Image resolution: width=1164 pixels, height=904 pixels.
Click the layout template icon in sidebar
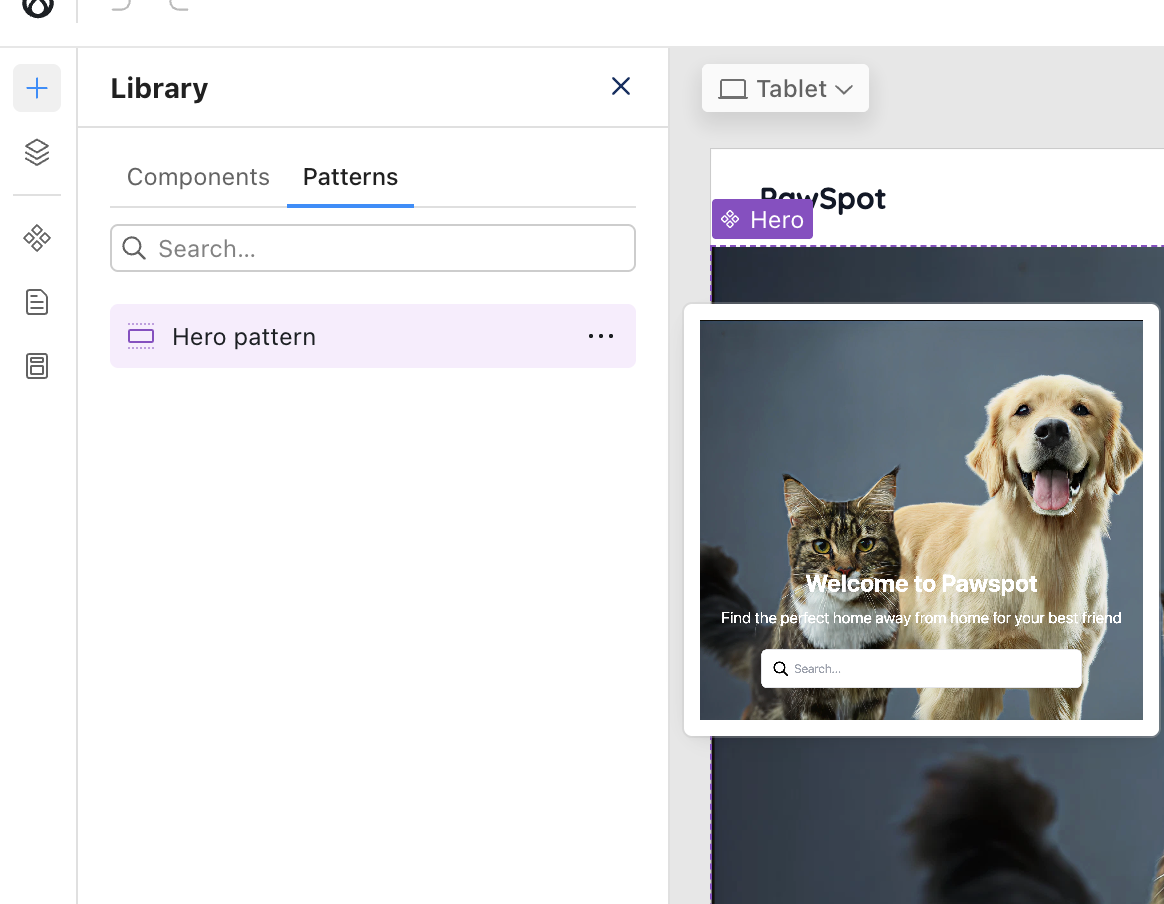coord(37,366)
